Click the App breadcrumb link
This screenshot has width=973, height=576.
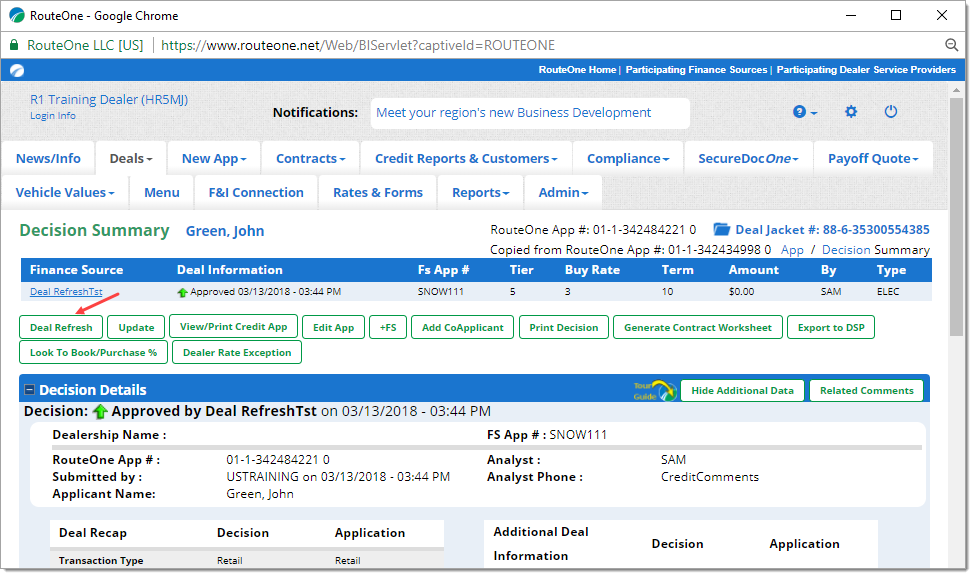tap(792, 250)
